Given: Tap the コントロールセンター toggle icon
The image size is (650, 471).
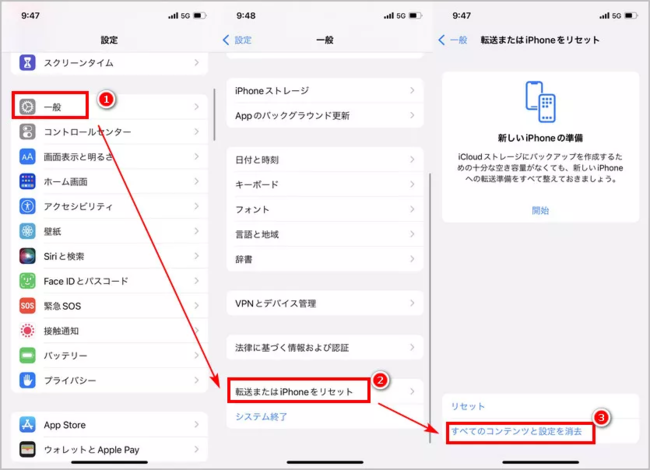Looking at the screenshot, I should coord(27,132).
